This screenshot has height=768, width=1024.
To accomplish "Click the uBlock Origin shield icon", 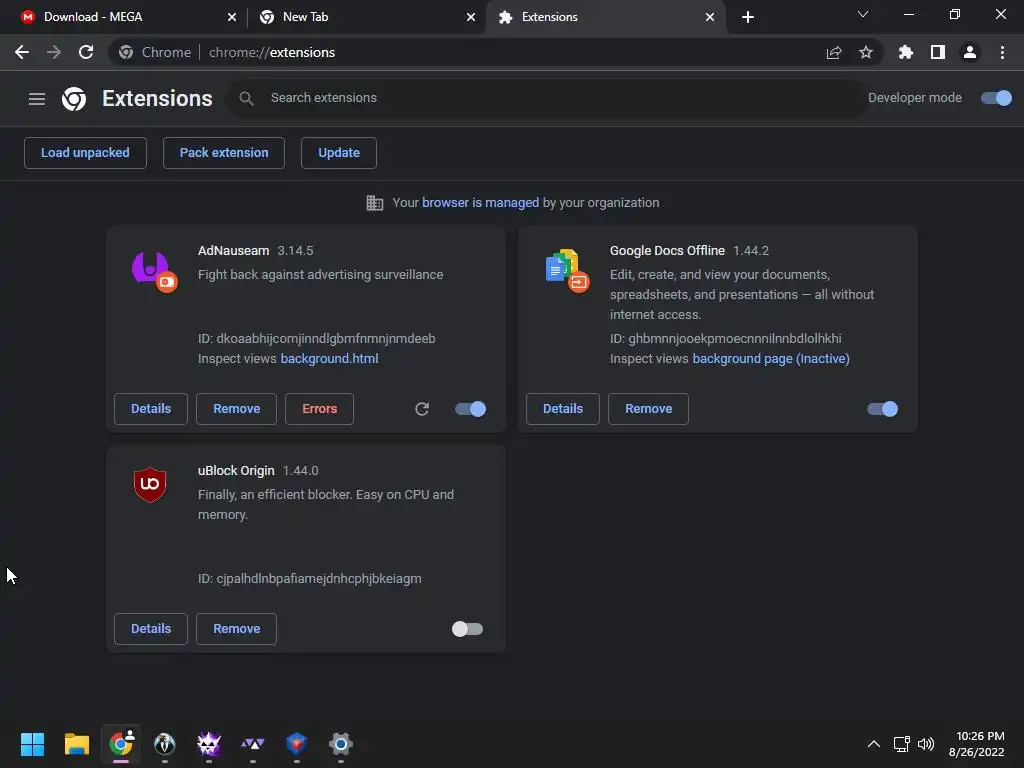I will 150,485.
